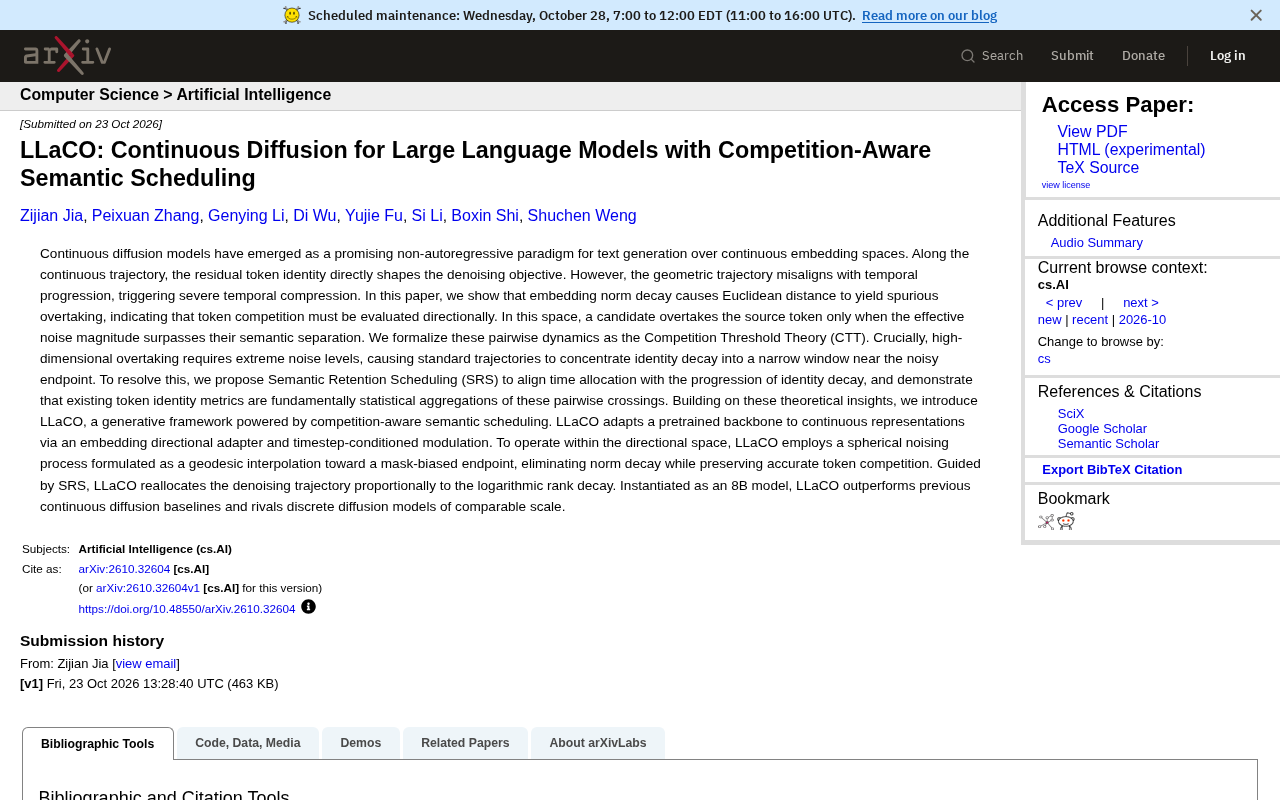Open author Boxin Shi's page

point(485,216)
